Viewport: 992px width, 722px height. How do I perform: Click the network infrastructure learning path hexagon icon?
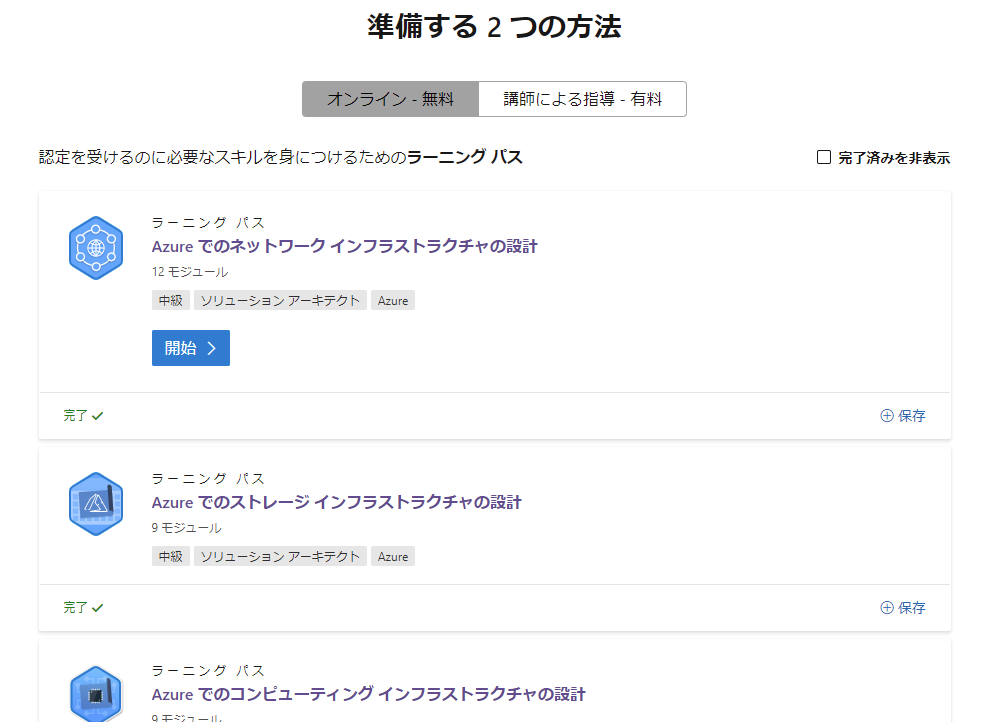coord(95,246)
